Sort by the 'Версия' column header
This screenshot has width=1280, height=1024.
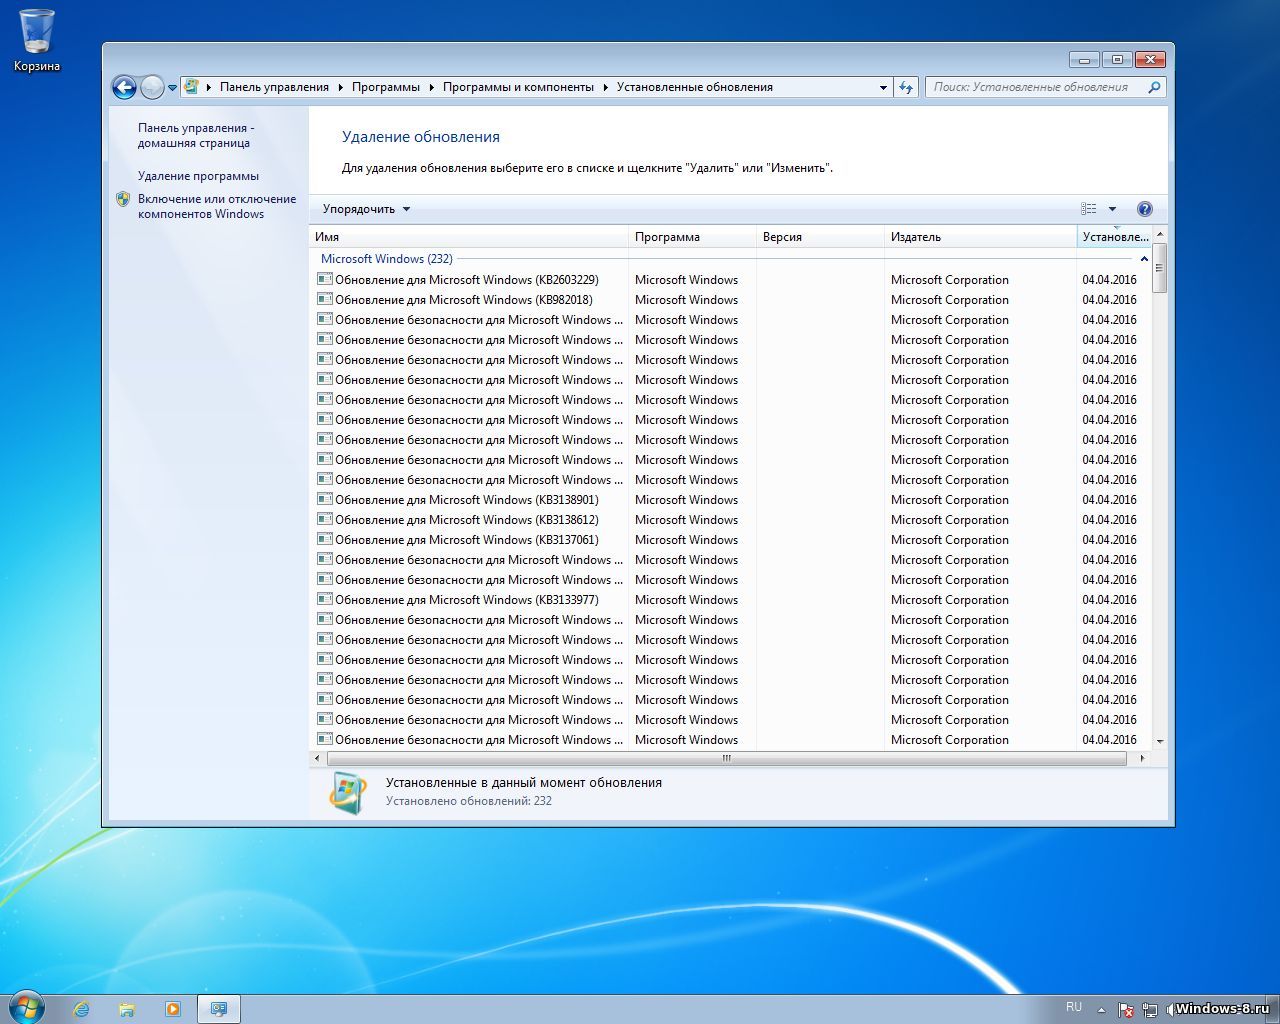[x=821, y=237]
